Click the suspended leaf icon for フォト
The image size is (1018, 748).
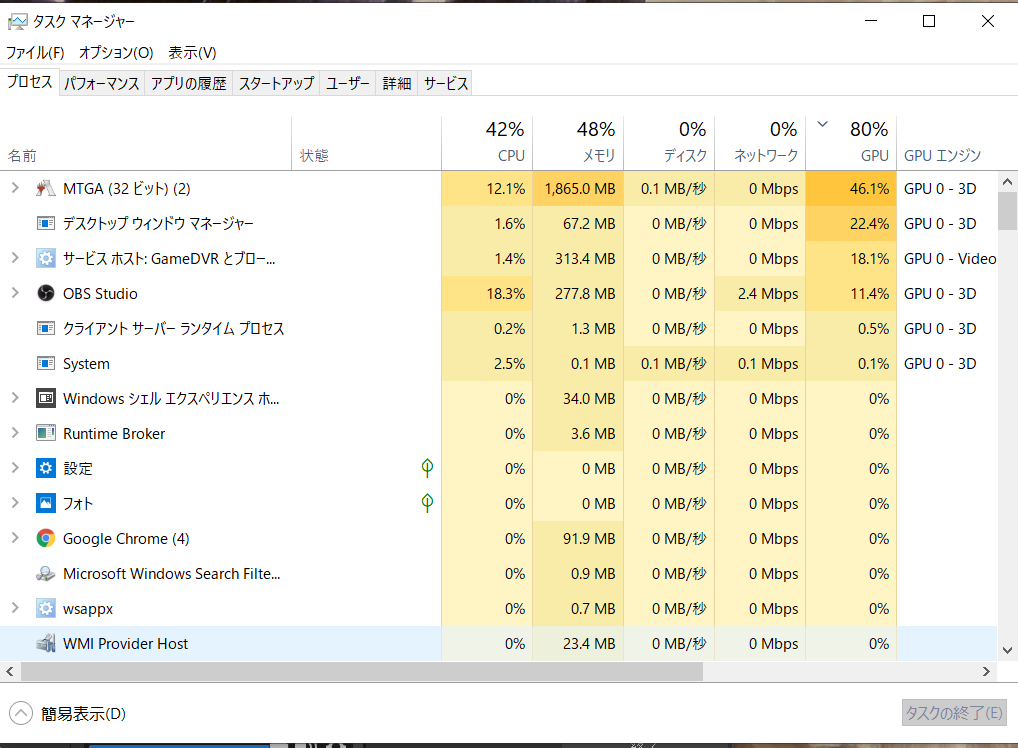[x=427, y=503]
